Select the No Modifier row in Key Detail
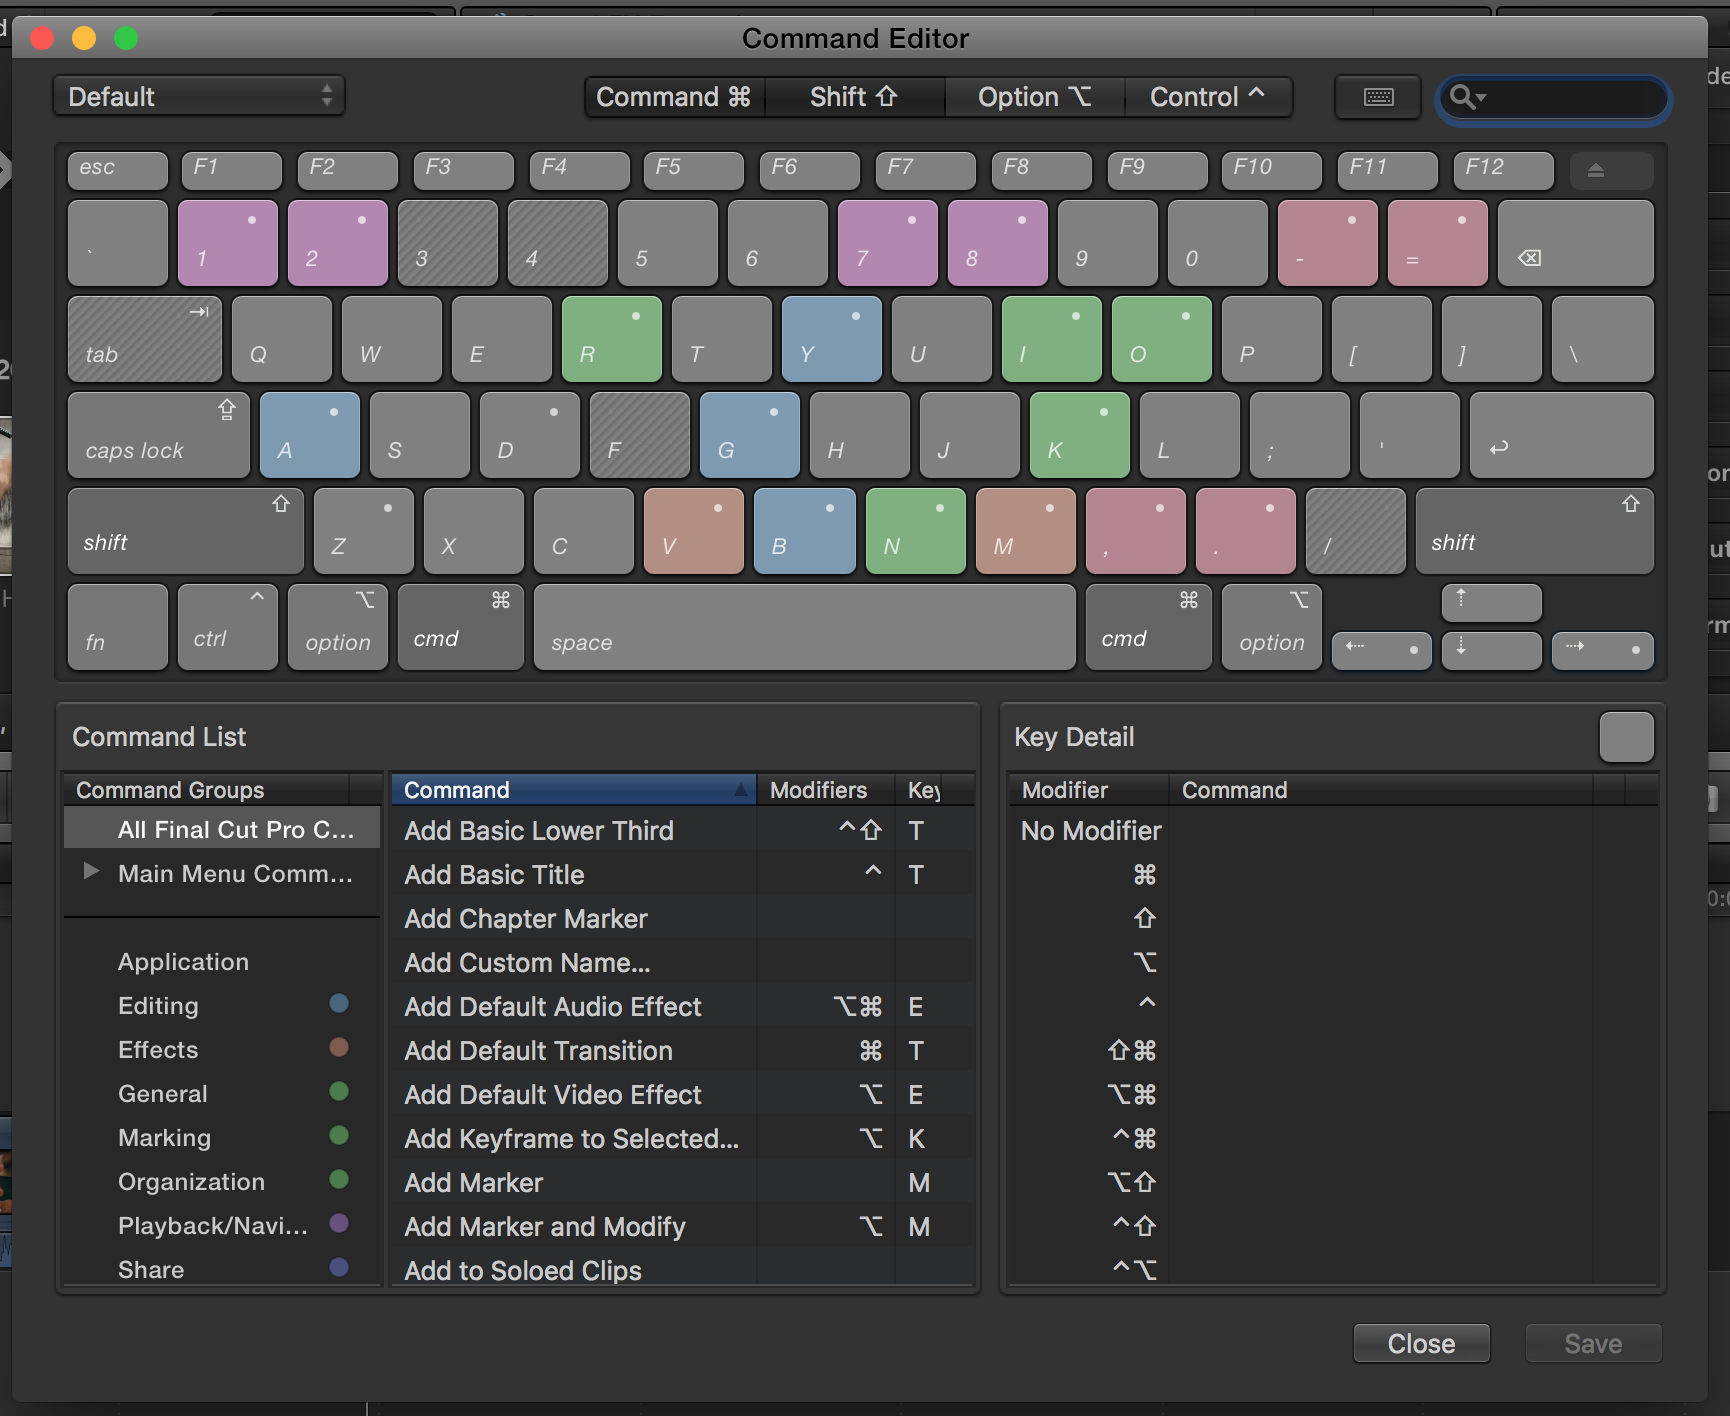 [1332, 831]
